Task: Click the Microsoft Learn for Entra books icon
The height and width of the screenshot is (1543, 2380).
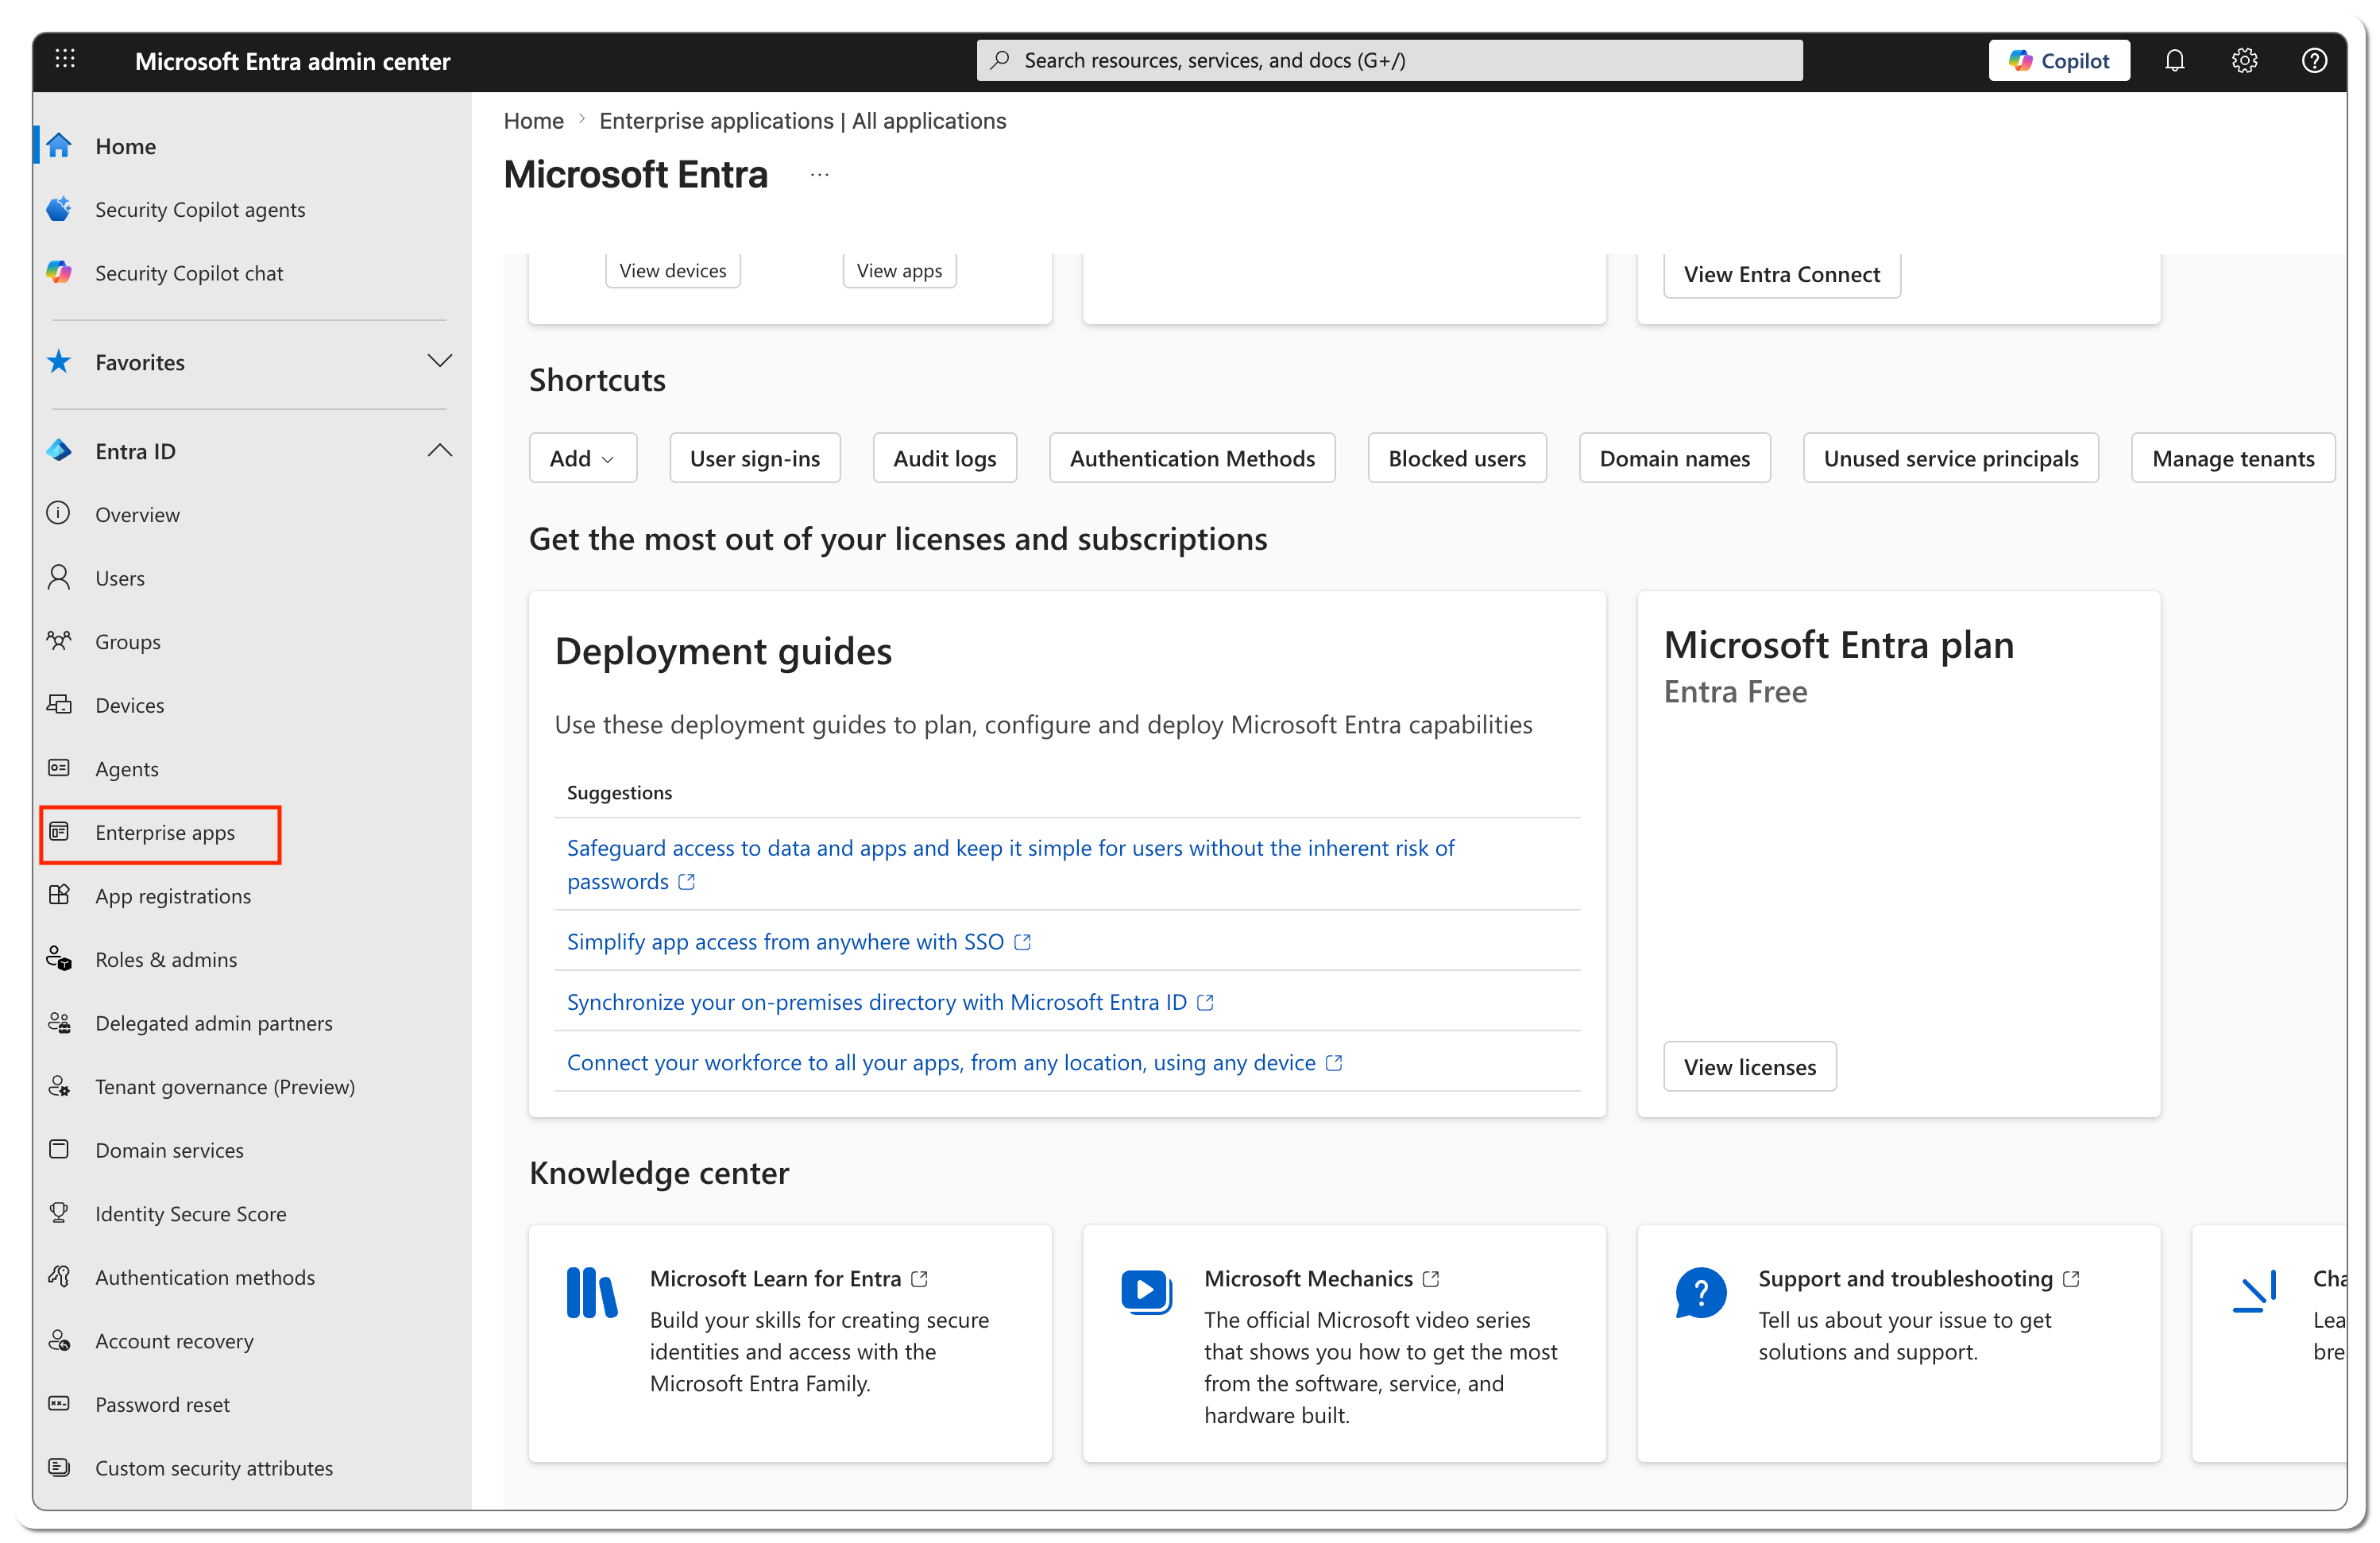Action: (x=592, y=1292)
